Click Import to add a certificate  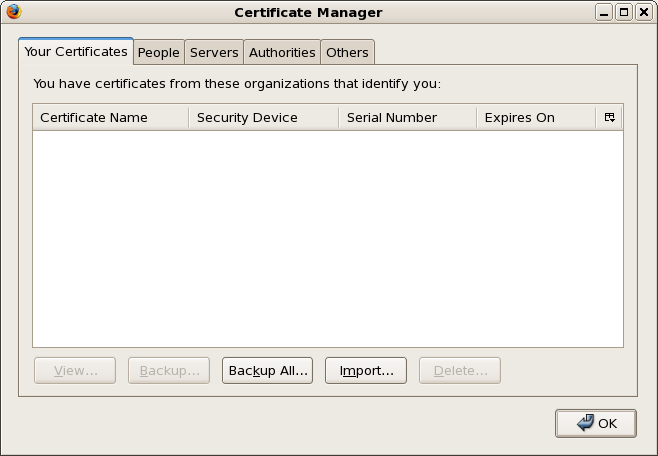[366, 371]
